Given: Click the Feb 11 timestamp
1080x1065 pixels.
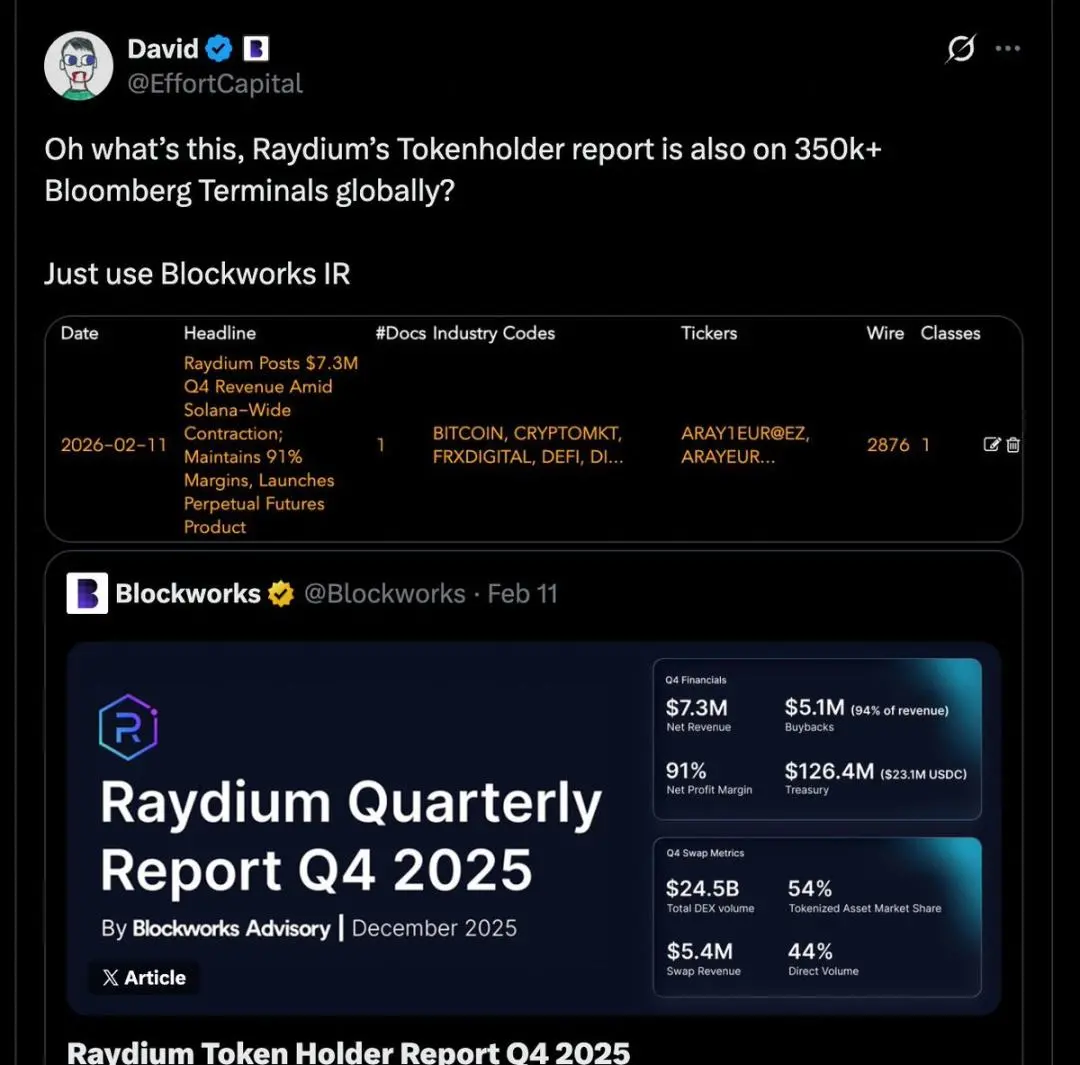Looking at the screenshot, I should [x=522, y=594].
